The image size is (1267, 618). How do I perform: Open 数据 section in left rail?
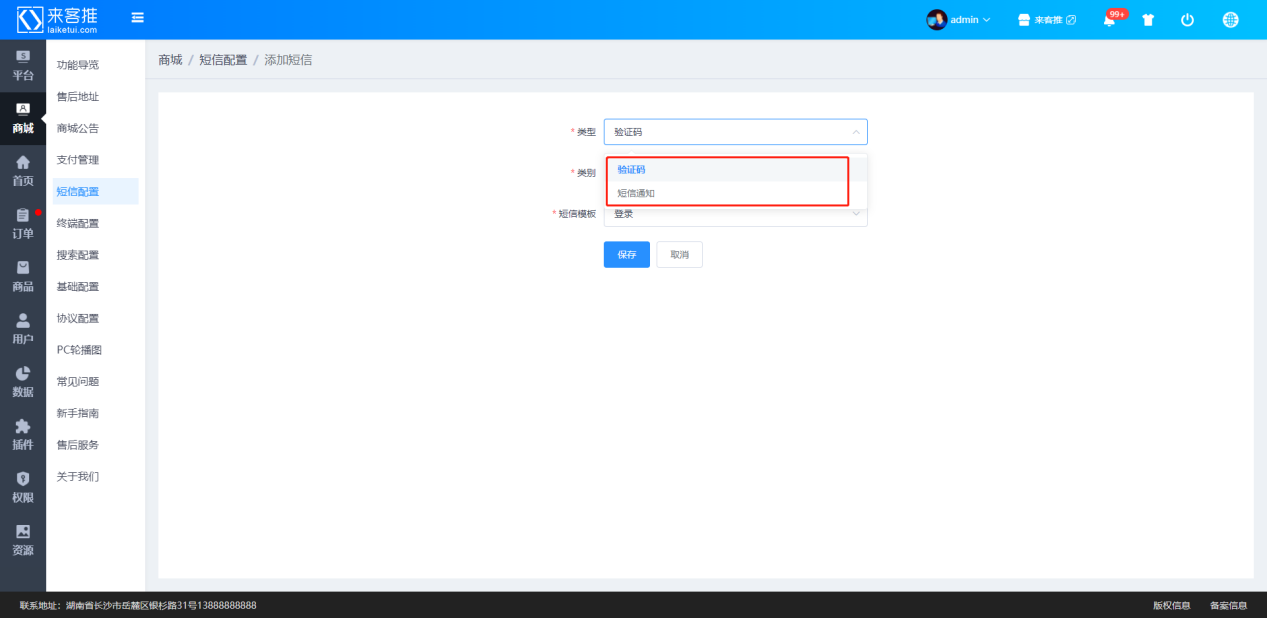(x=23, y=382)
